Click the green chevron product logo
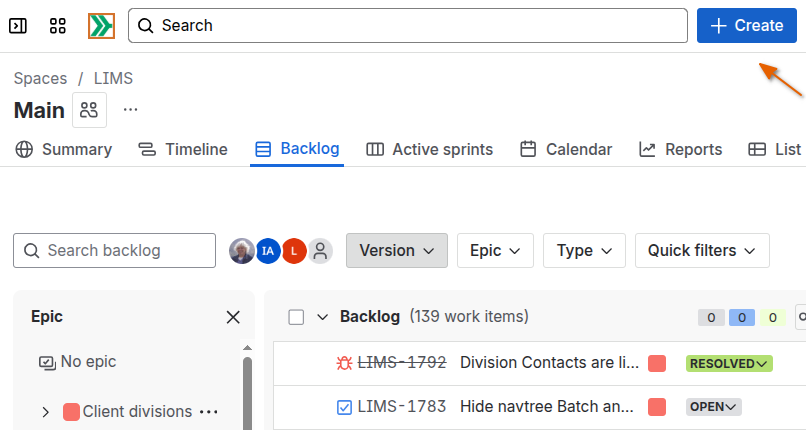This screenshot has height=430, width=806. [101, 26]
